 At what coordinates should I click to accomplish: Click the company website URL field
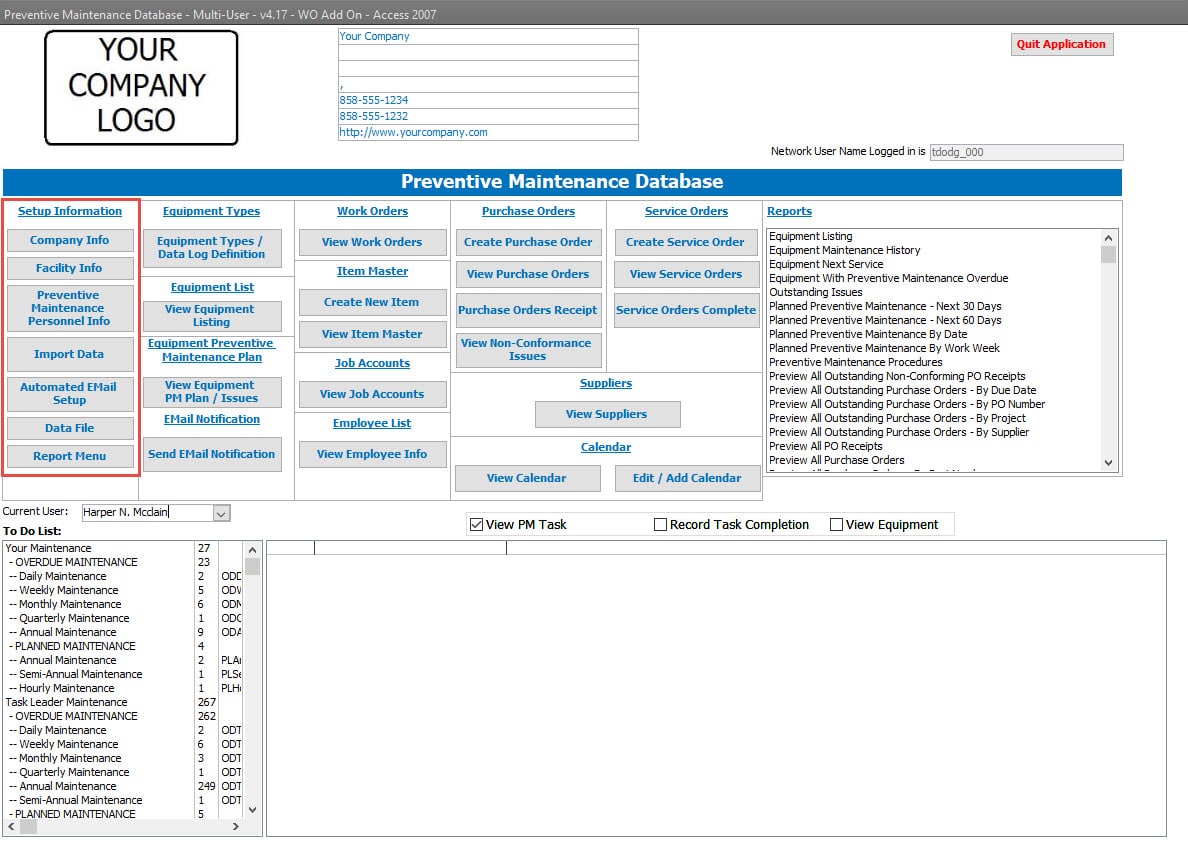[488, 133]
